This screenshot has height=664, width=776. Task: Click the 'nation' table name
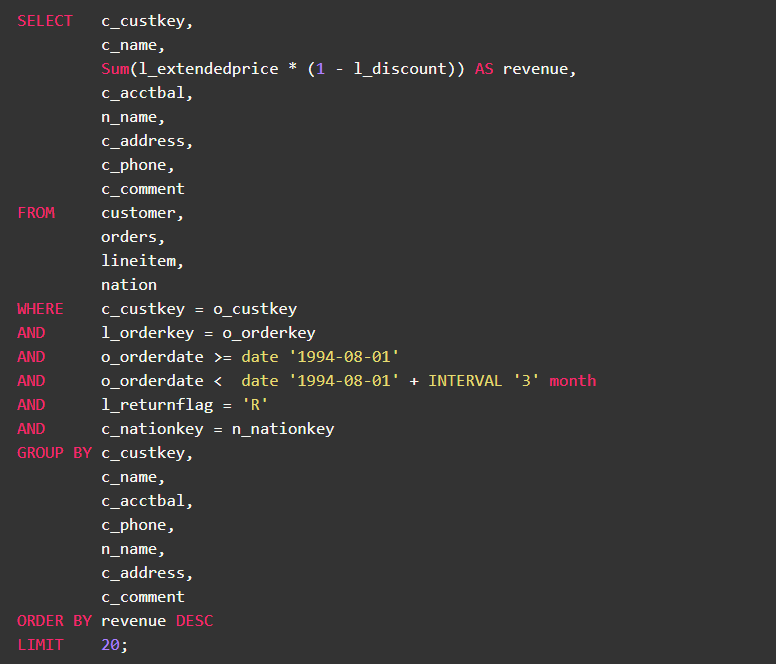click(129, 285)
